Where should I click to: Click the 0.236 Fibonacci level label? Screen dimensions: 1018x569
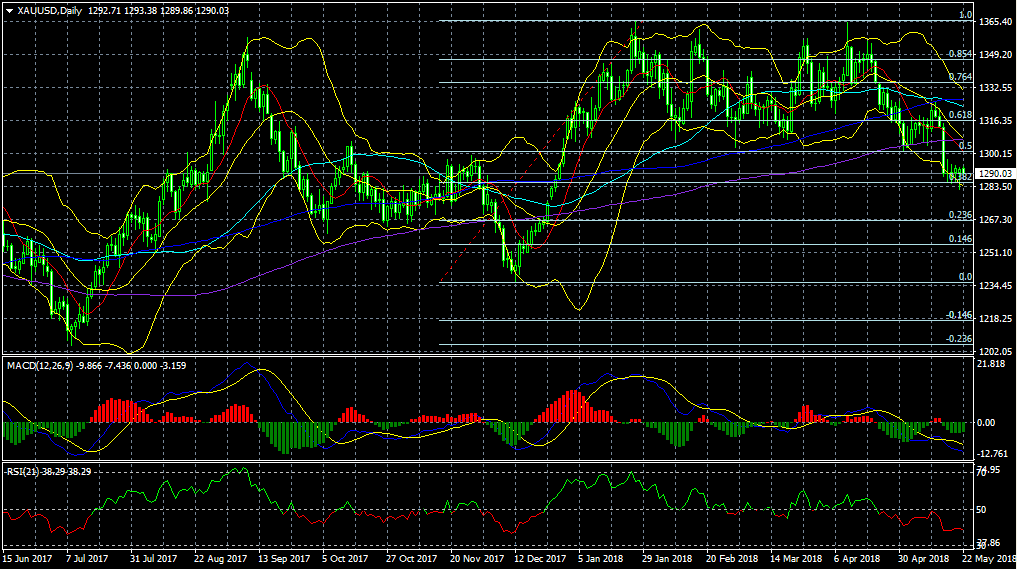959,215
